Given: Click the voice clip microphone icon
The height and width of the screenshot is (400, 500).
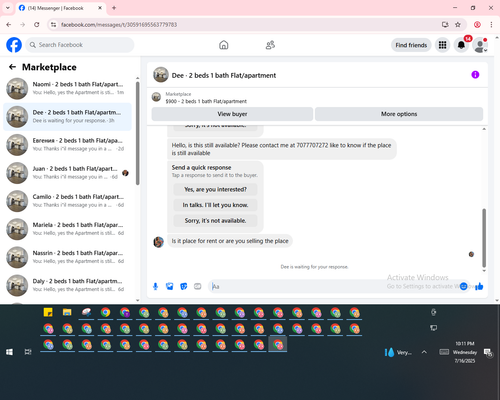Looking at the screenshot, I should click(x=155, y=286).
